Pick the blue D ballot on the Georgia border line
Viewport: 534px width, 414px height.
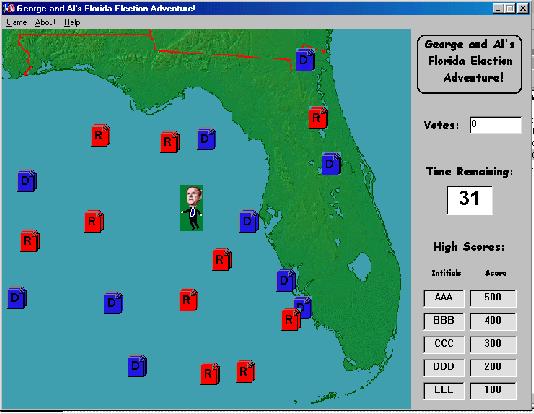[x=305, y=60]
